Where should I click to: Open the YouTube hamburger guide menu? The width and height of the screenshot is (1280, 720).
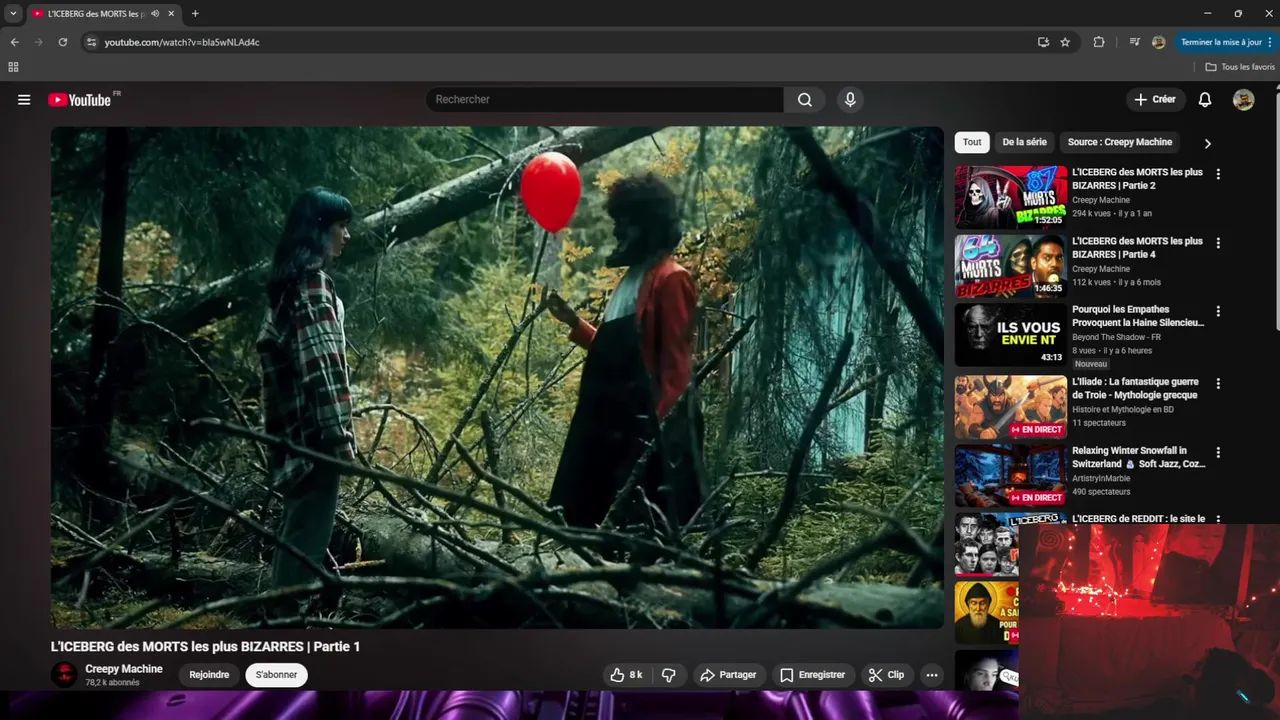tap(24, 100)
